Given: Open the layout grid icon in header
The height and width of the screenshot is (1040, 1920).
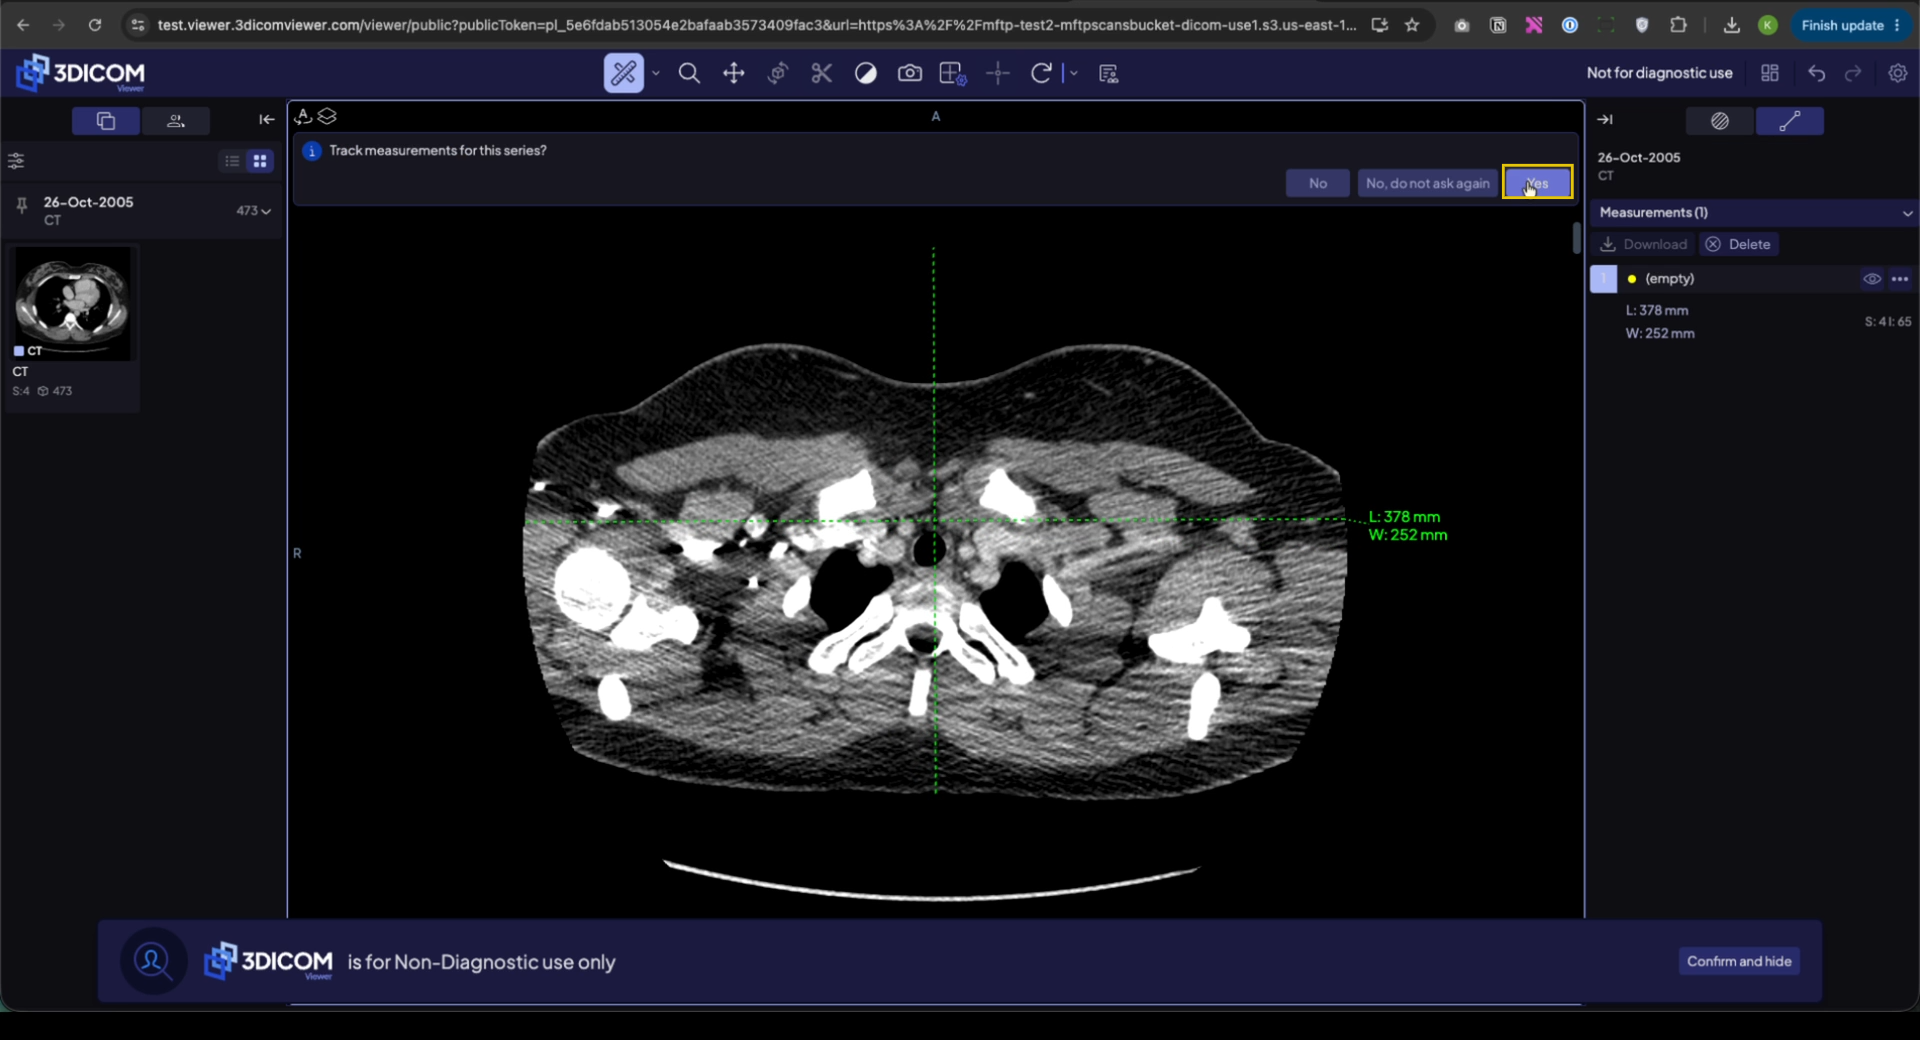Looking at the screenshot, I should (1770, 73).
